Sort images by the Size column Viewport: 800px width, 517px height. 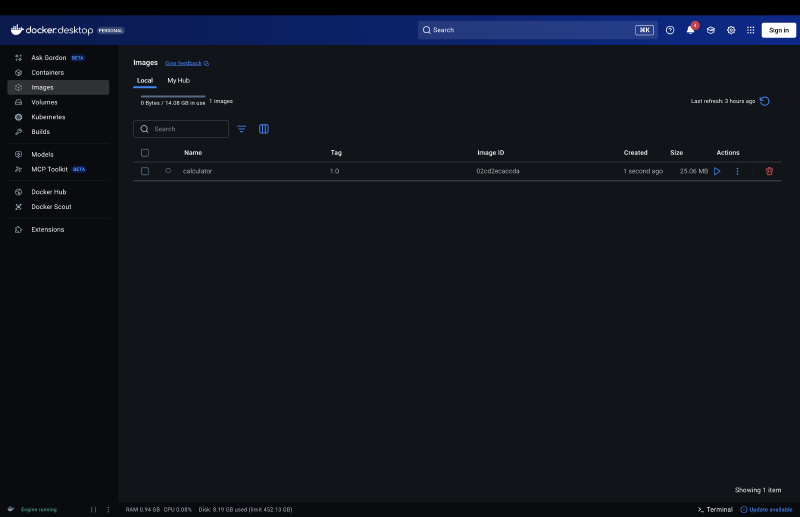coord(677,153)
